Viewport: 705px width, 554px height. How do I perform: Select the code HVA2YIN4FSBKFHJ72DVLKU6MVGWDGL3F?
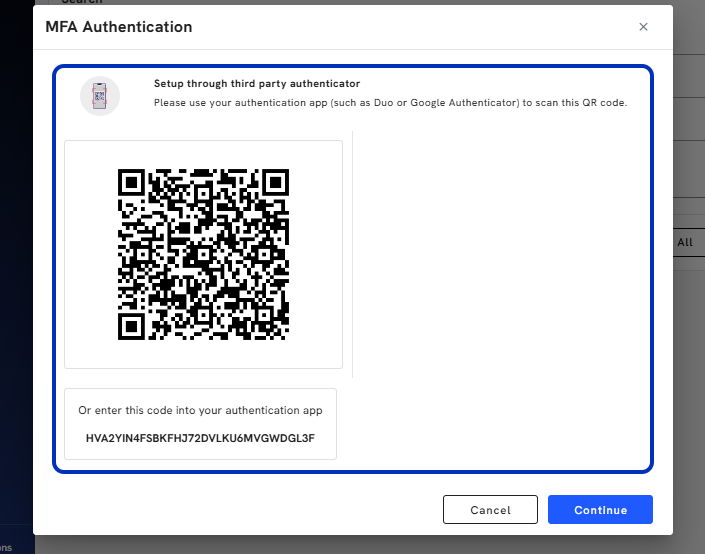pos(200,438)
